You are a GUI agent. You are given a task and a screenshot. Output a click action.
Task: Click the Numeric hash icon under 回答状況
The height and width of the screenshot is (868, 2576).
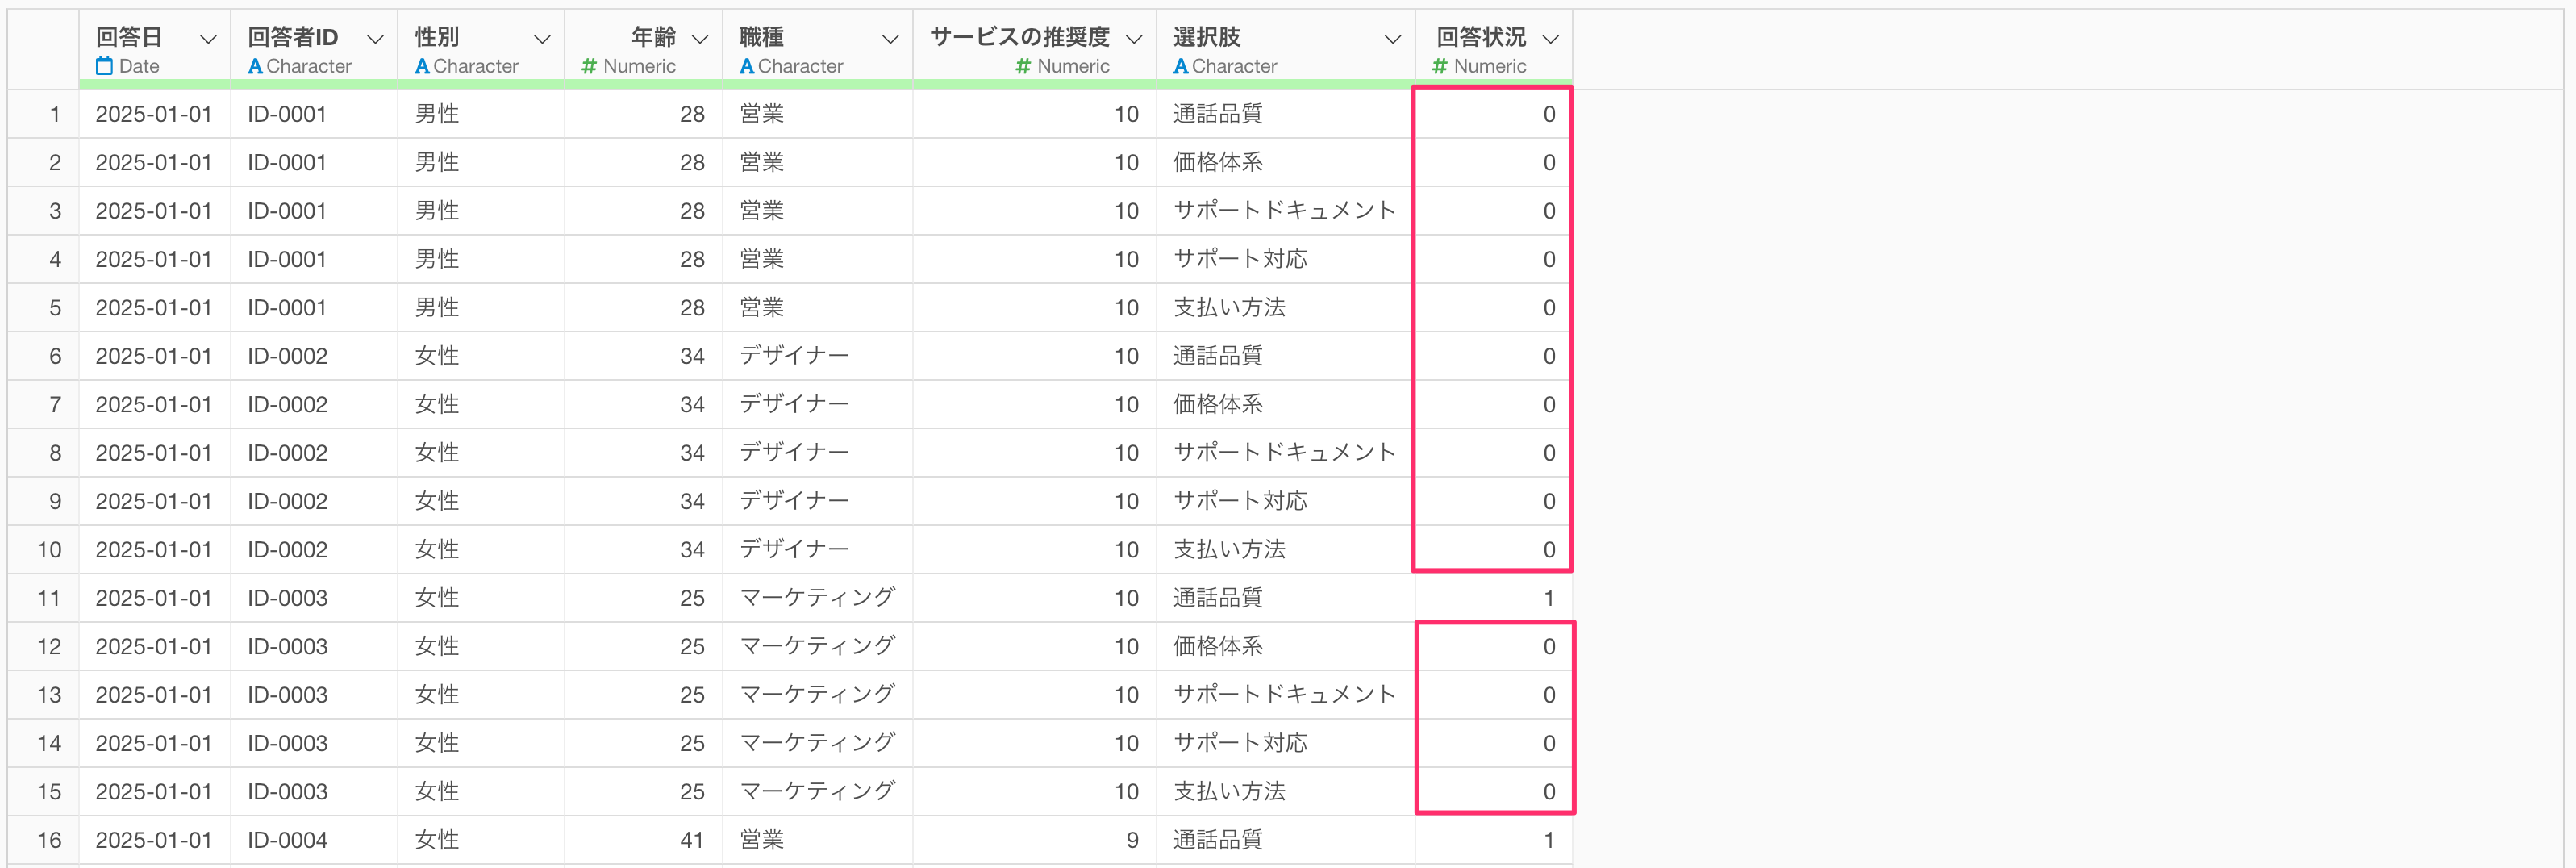point(1439,66)
